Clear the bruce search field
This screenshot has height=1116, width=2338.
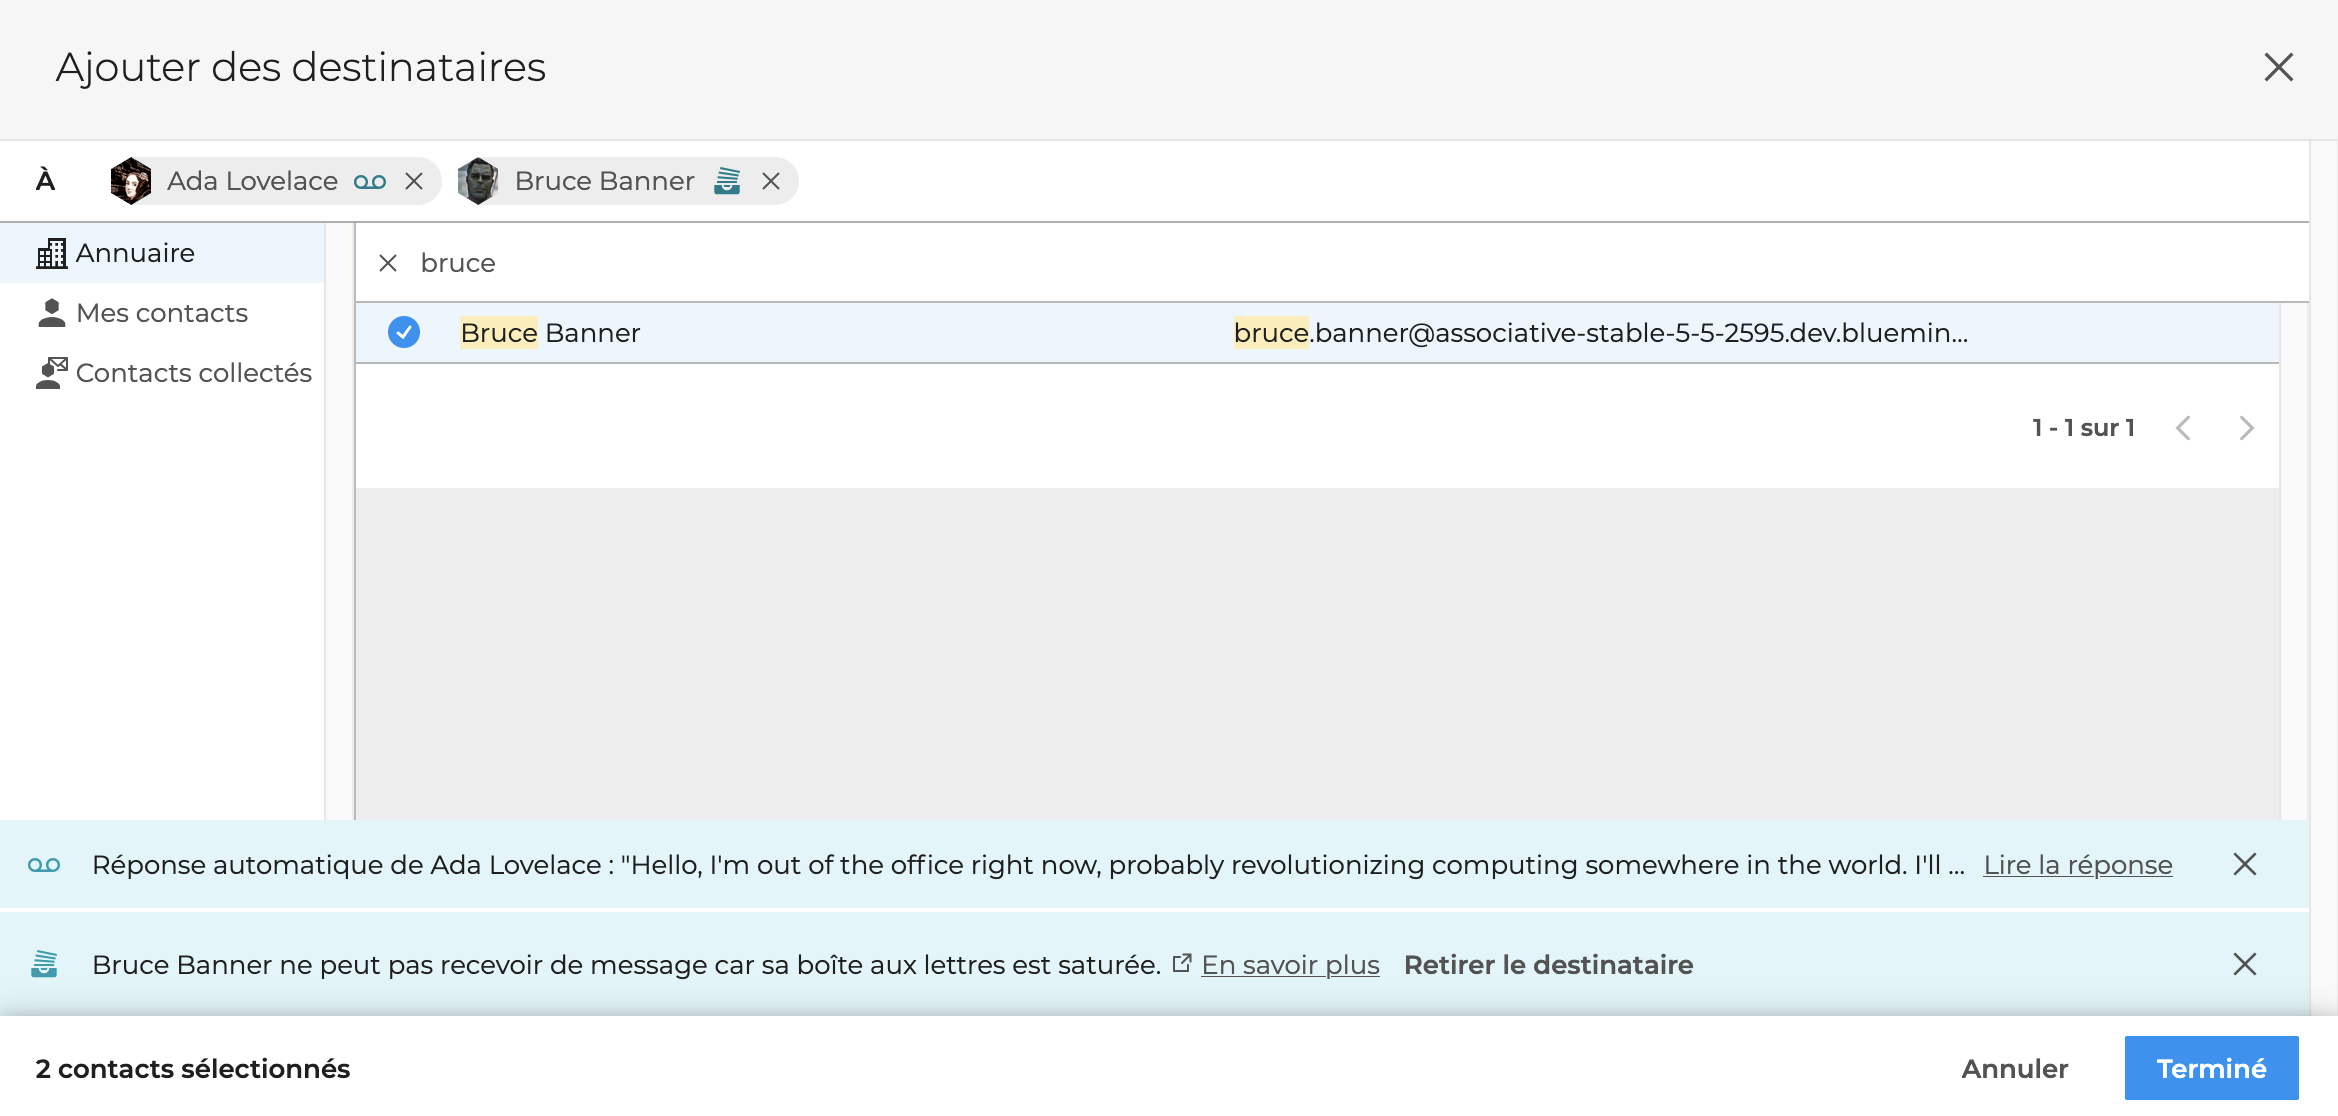[388, 263]
